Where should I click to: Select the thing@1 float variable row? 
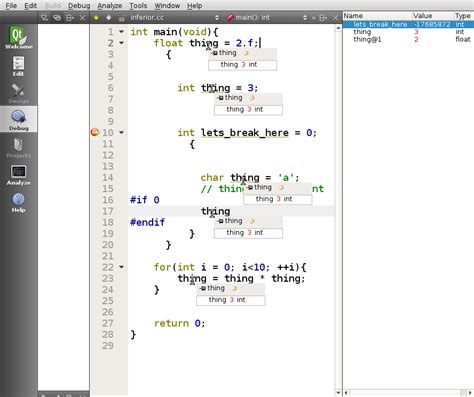point(408,39)
